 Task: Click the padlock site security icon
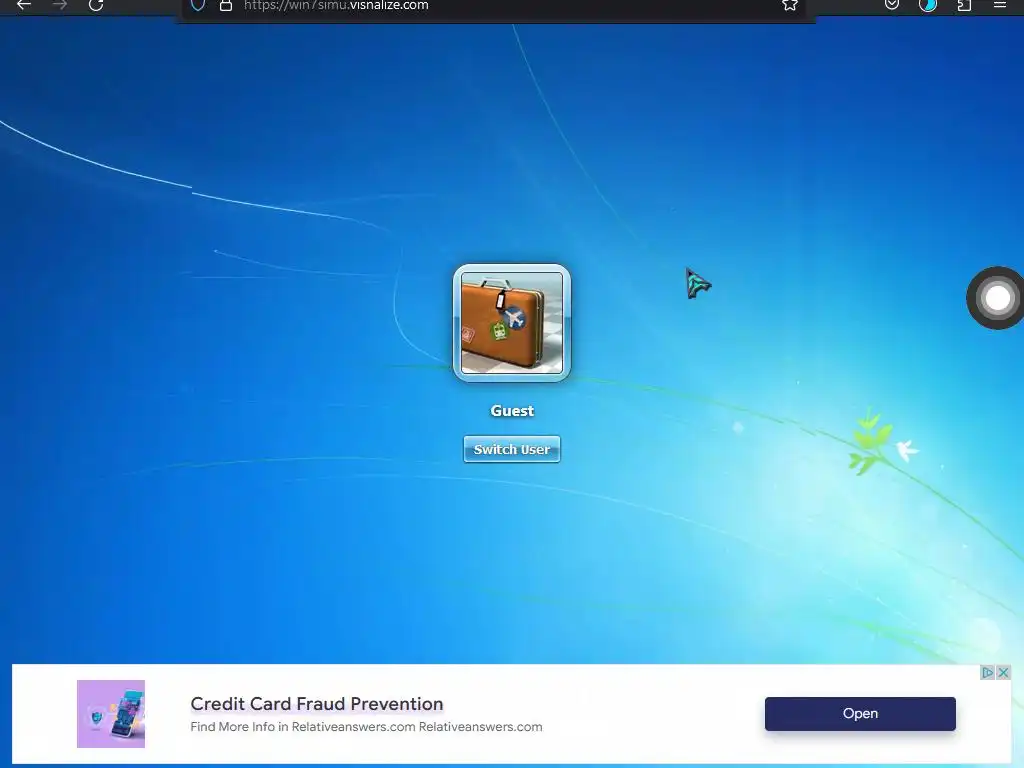coord(226,5)
